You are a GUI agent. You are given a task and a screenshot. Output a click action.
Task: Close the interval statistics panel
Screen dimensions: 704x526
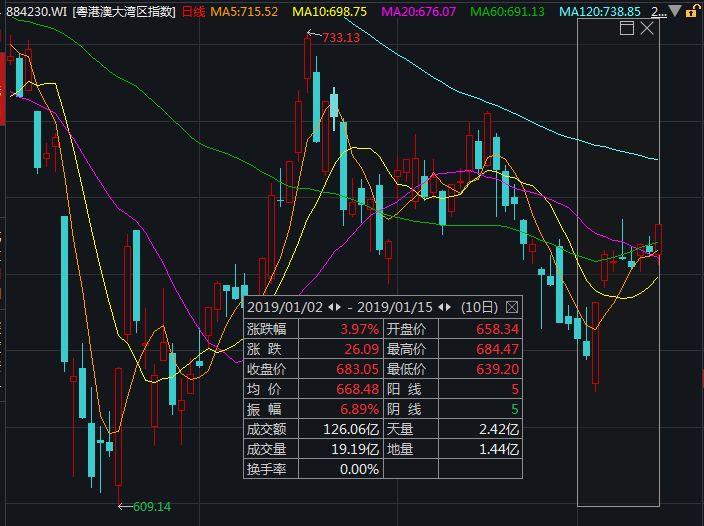tap(512, 306)
